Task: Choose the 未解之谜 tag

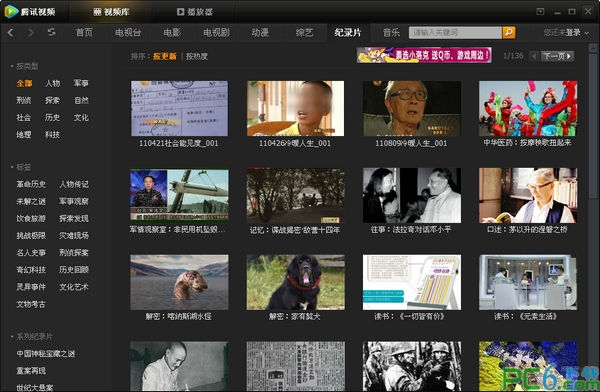Action: coord(31,201)
